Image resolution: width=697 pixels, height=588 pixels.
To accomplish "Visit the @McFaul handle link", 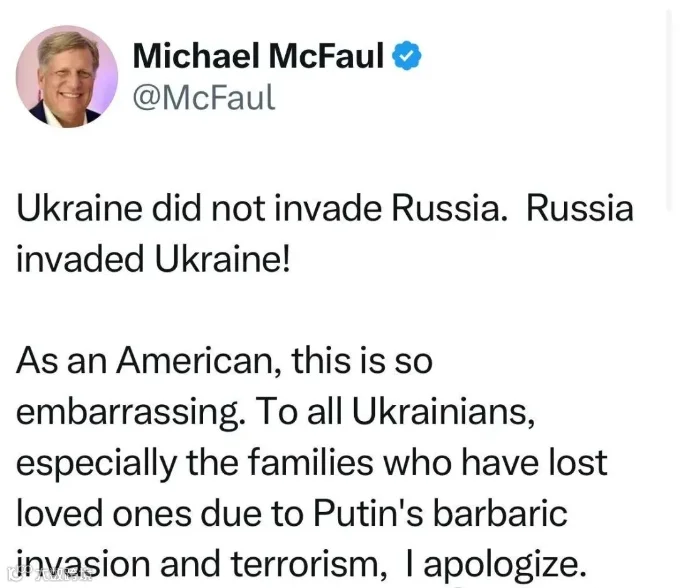I will [x=204, y=97].
